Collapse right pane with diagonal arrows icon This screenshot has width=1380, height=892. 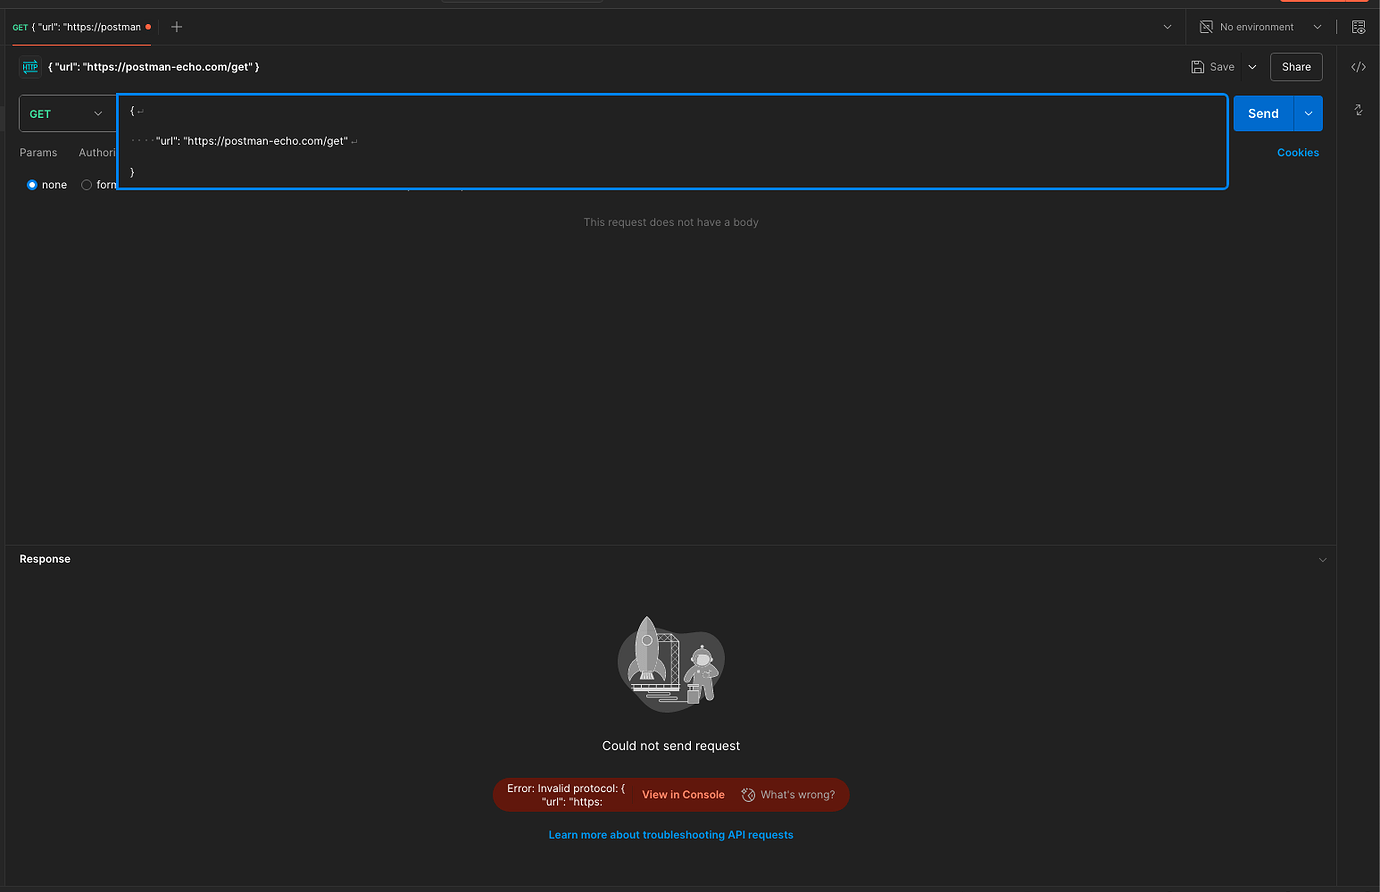click(1359, 111)
